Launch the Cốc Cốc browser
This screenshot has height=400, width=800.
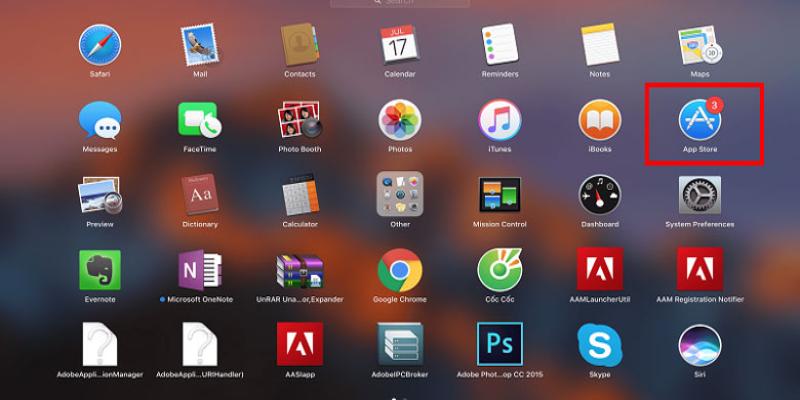coord(500,270)
